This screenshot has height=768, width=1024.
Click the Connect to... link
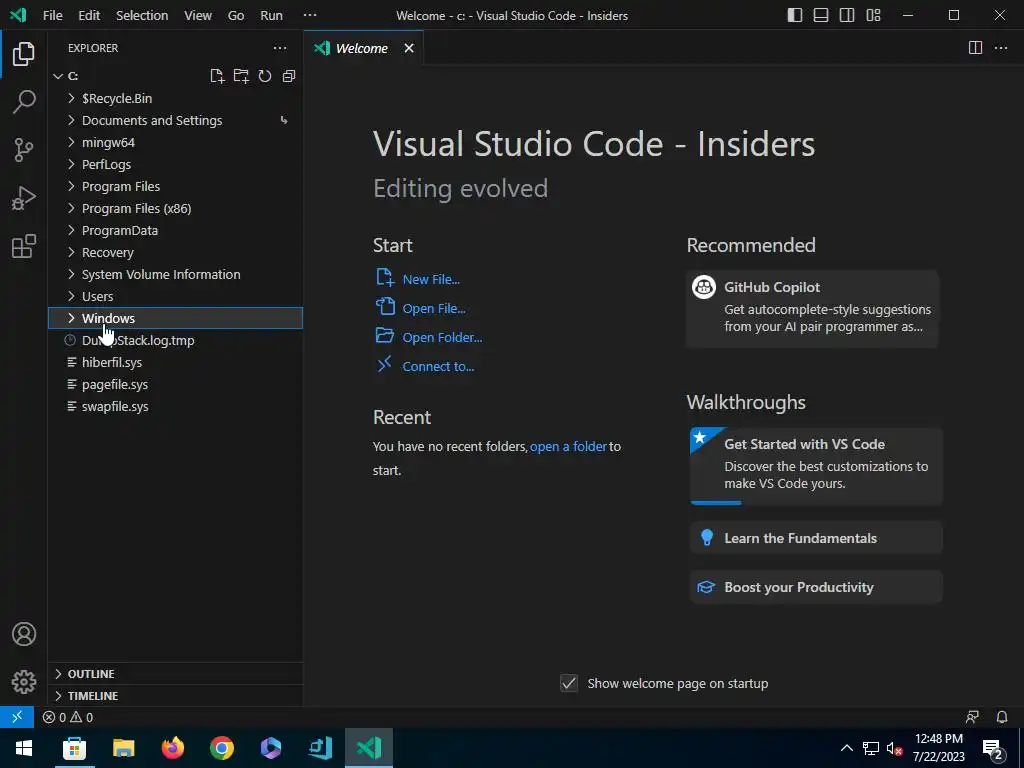[438, 366]
